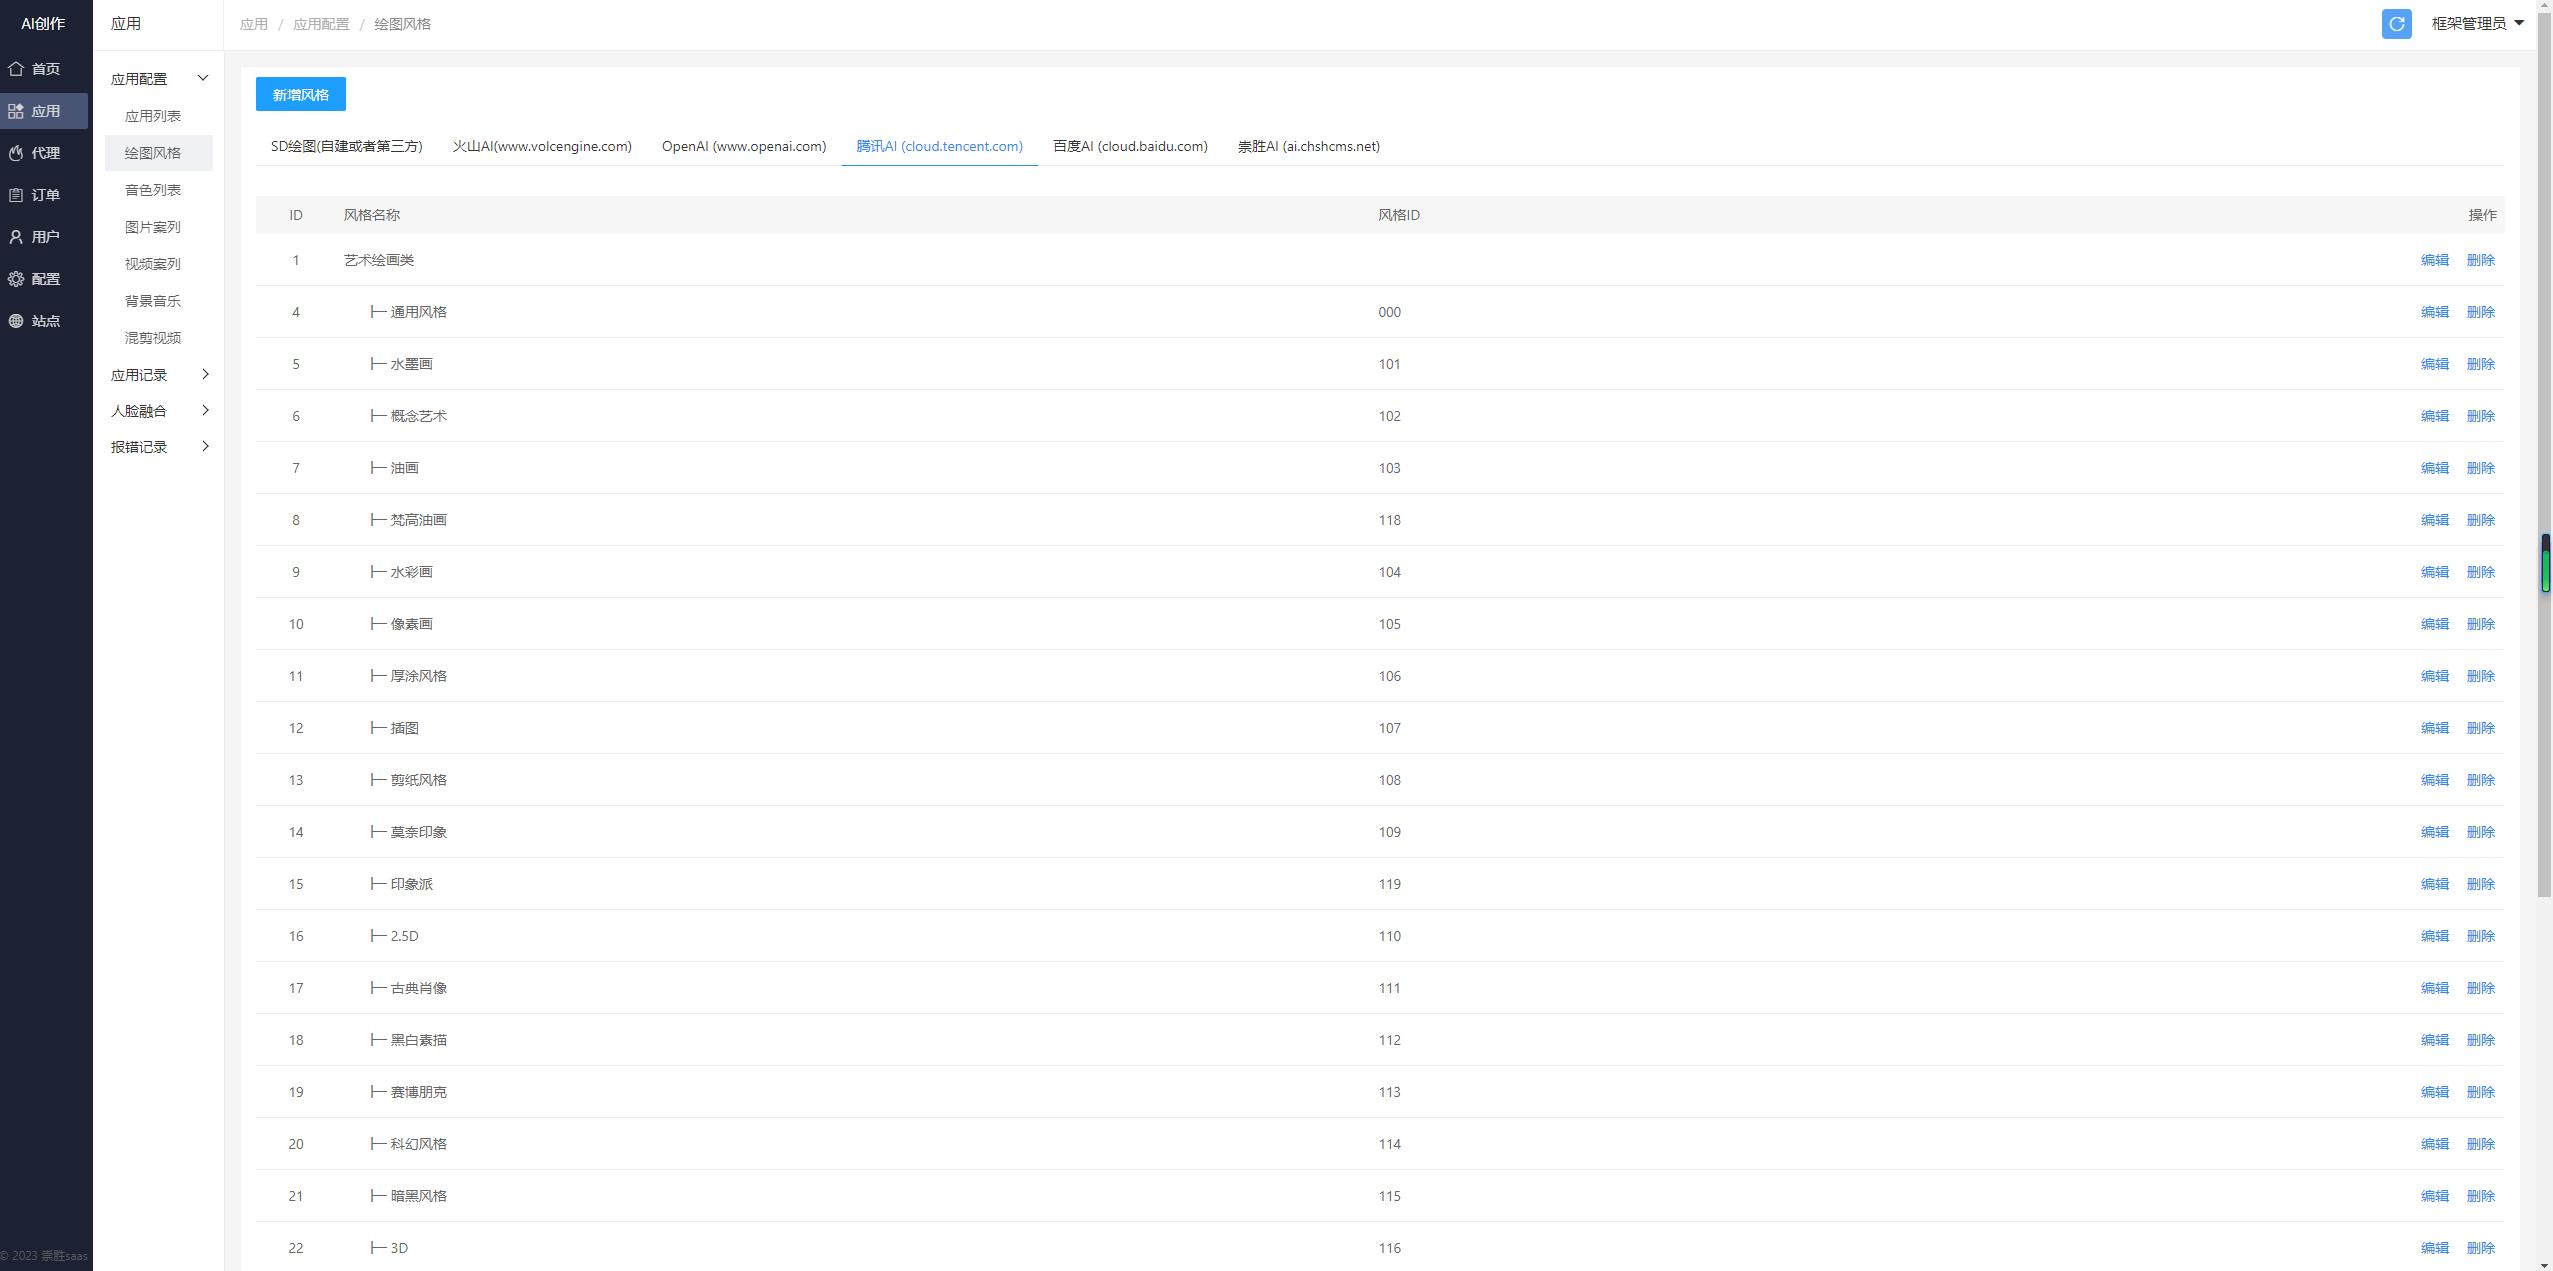This screenshot has width=2553, height=1271.
Task: Click the home icon in left sidebar
Action: [16, 69]
